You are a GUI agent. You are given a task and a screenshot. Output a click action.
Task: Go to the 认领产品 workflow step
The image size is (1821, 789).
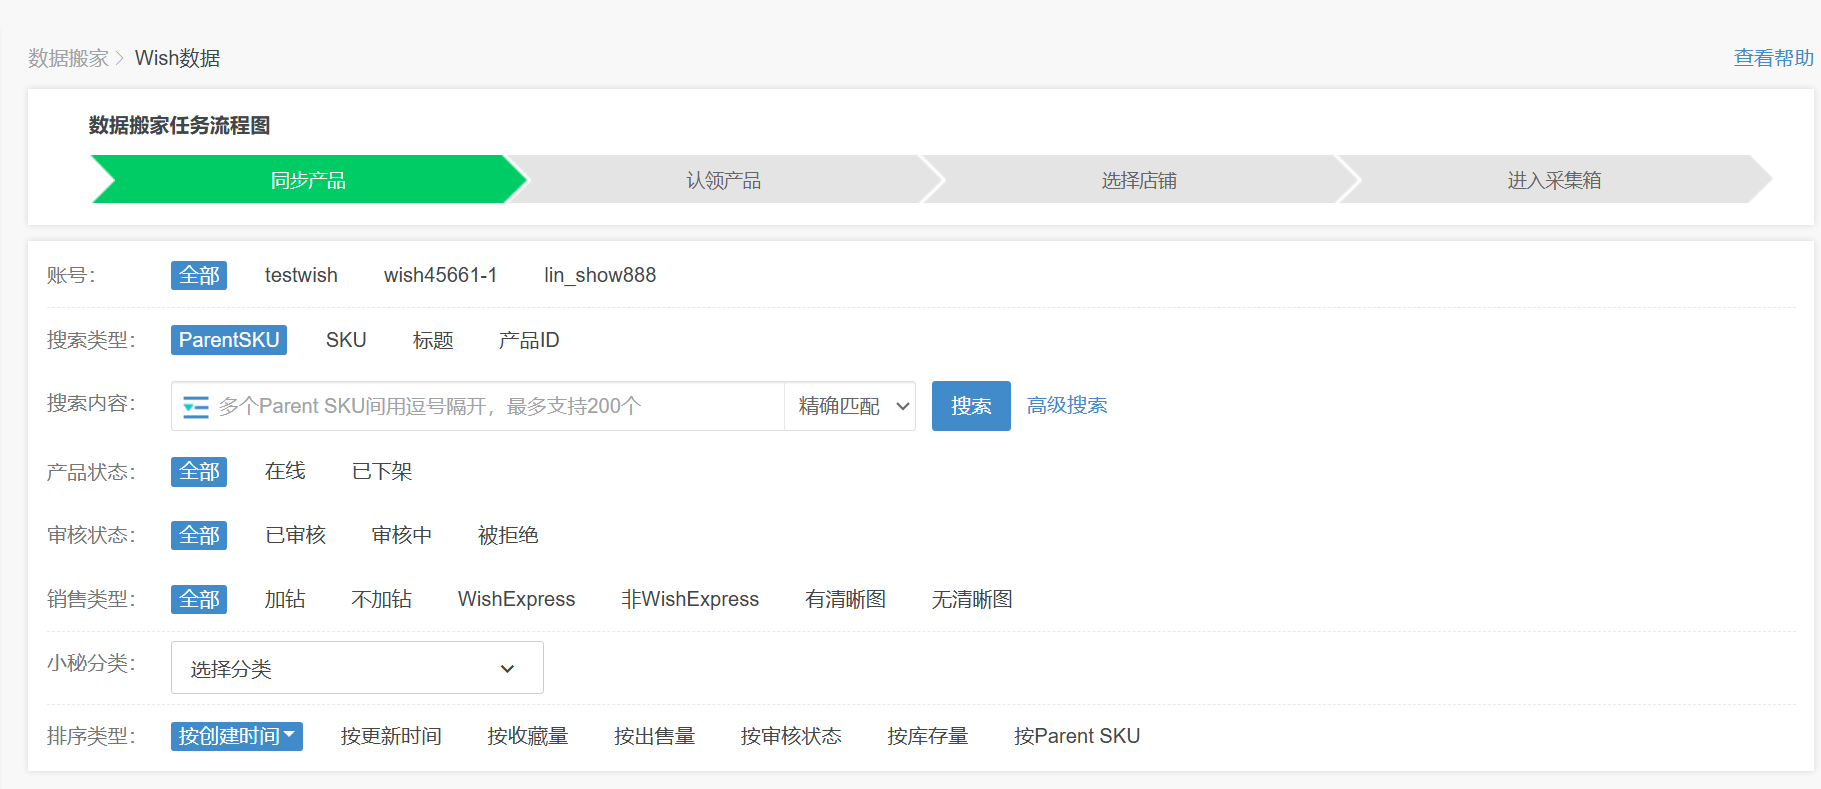click(723, 180)
